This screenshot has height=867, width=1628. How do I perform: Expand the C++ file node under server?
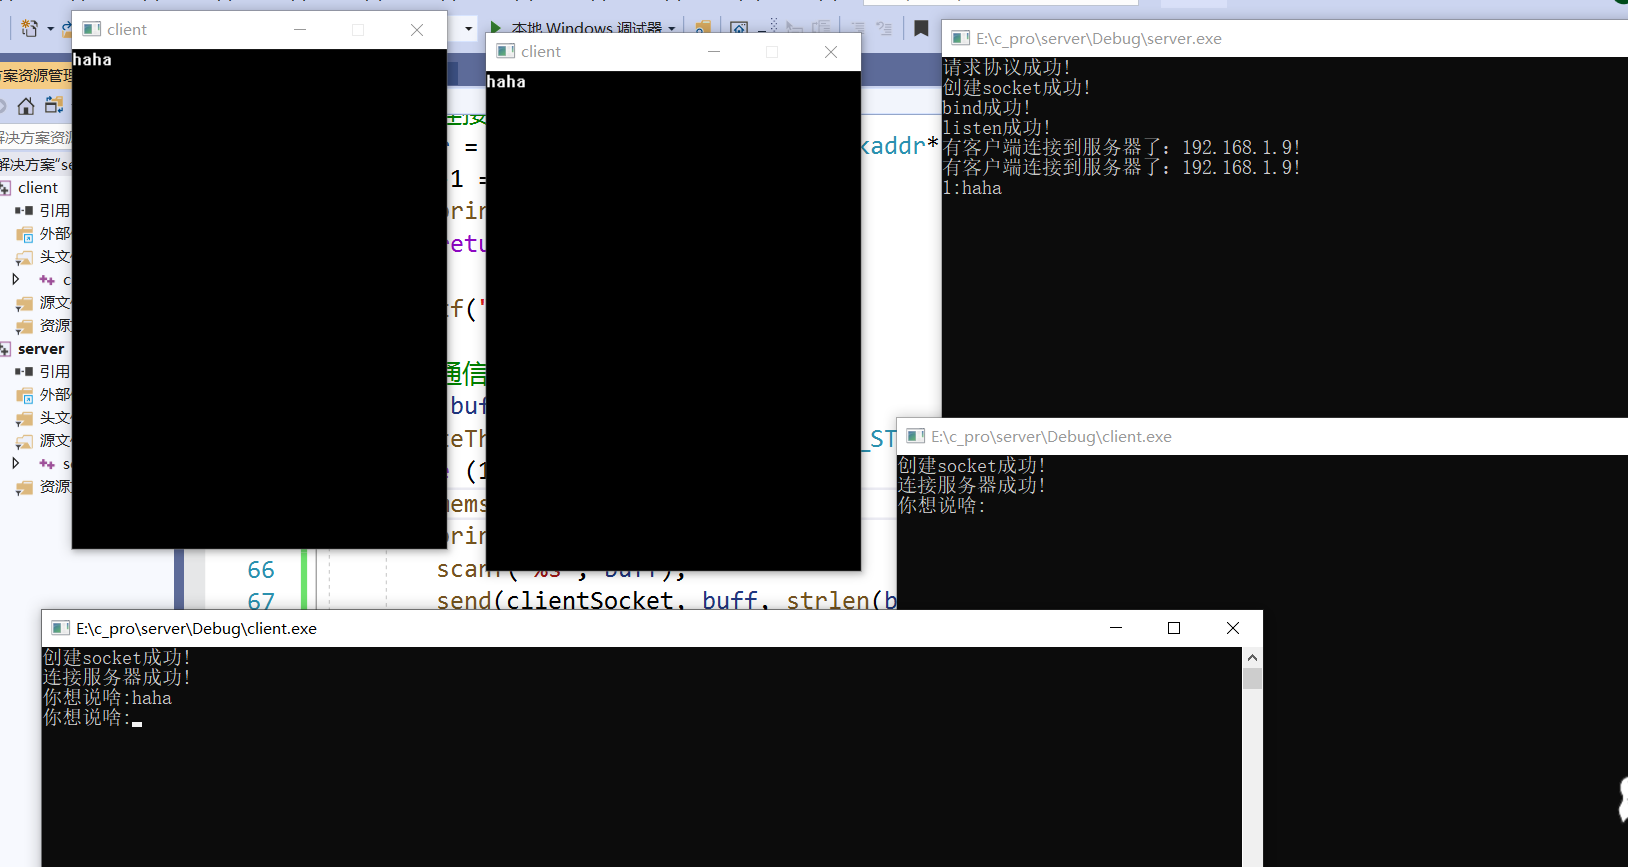(15, 463)
